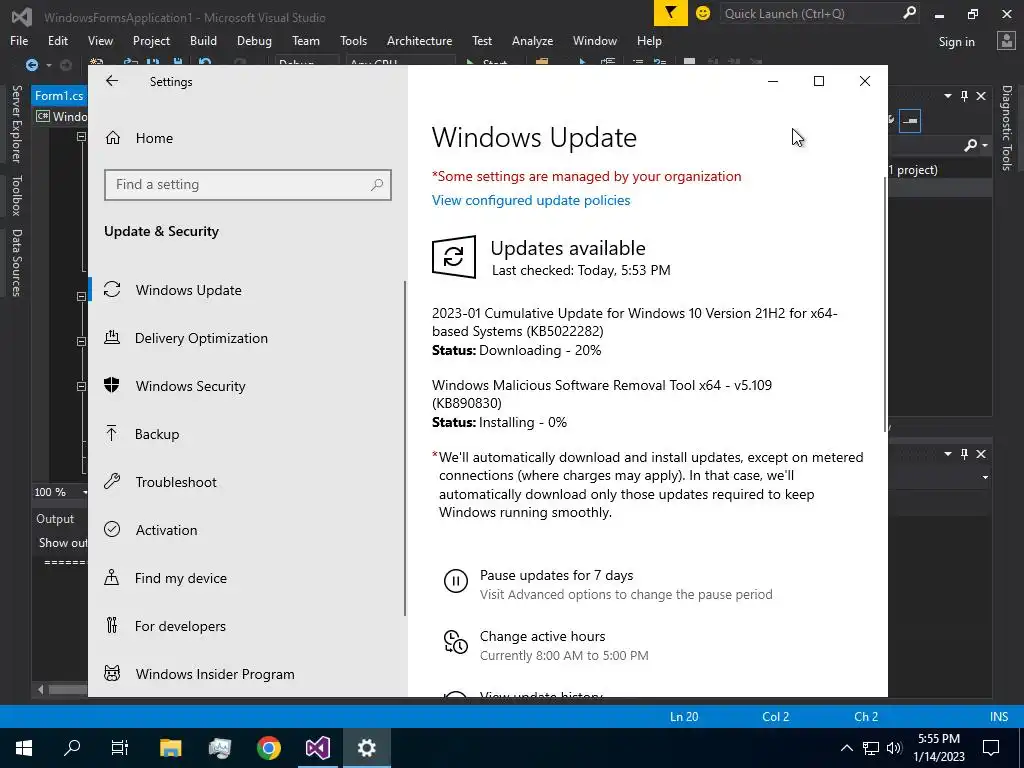1024x768 pixels.
Task: Click the INS status bar indicator
Action: pos(999,716)
